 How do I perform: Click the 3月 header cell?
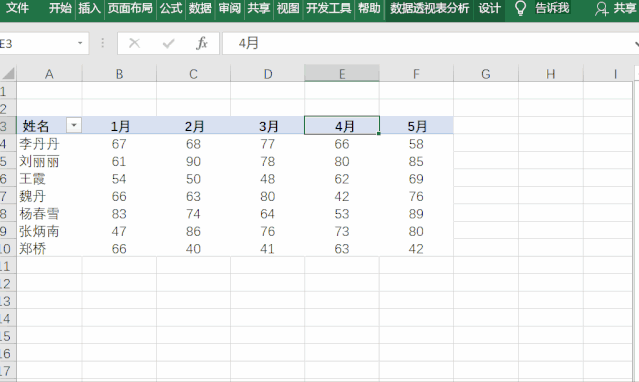click(x=267, y=126)
